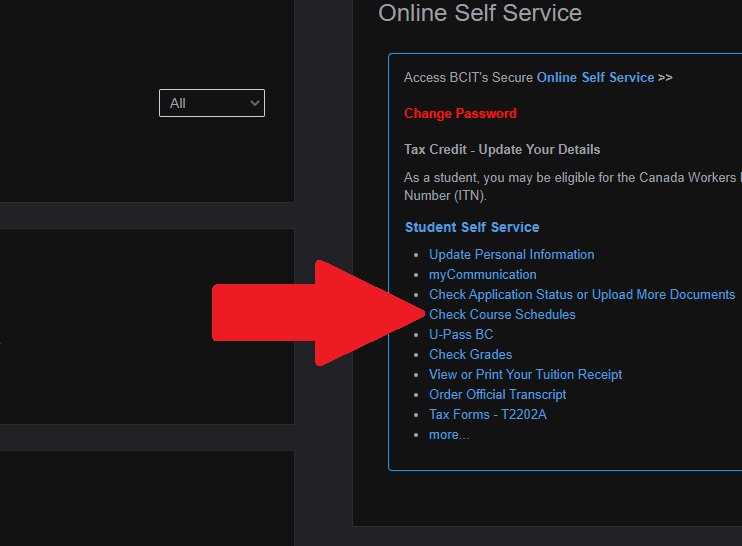742x546 pixels.
Task: Open the Order Official Transcript link
Action: 497,395
